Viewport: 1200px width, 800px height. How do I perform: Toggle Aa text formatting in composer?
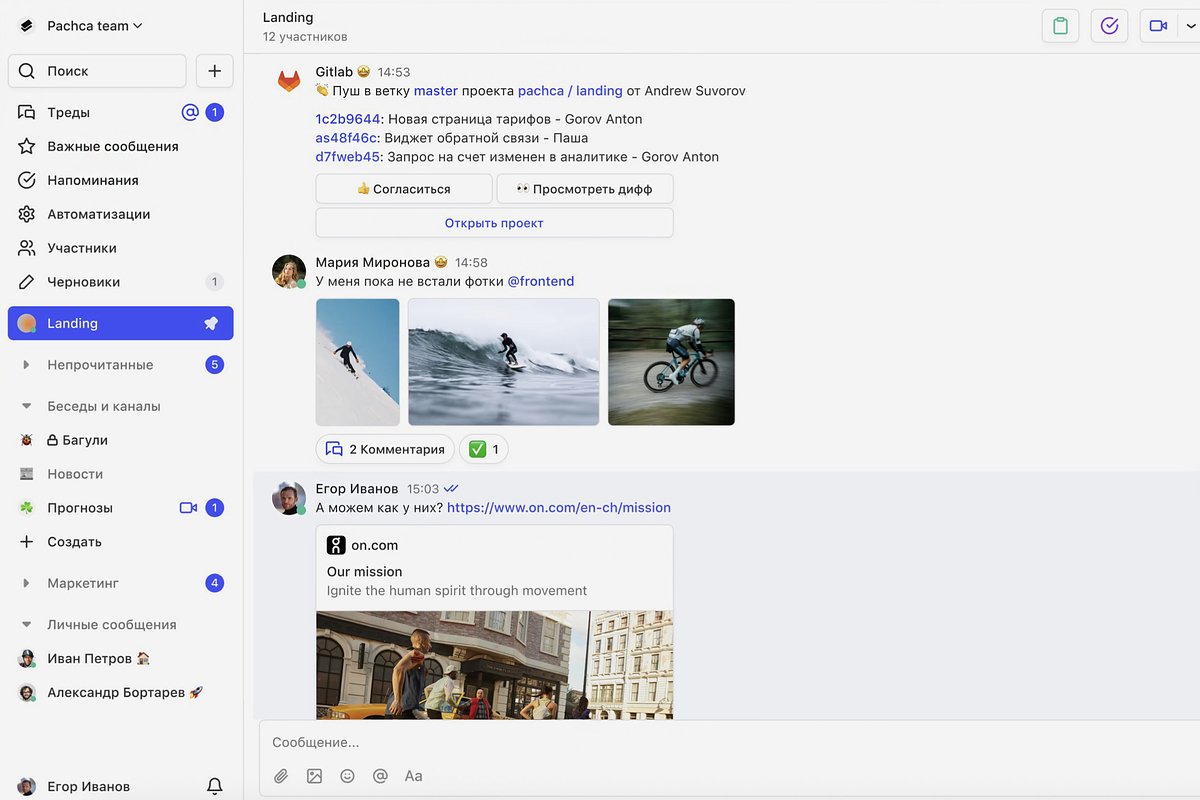(x=413, y=776)
